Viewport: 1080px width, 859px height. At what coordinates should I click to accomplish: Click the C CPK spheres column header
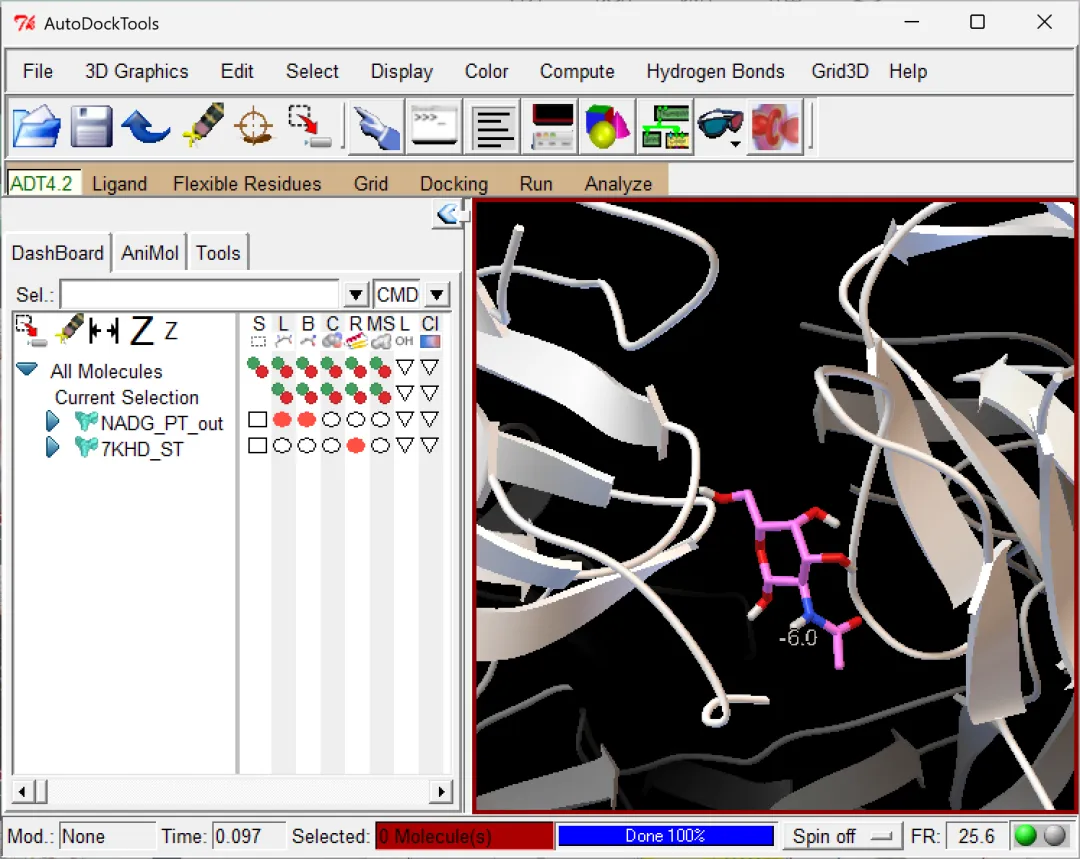tap(332, 331)
